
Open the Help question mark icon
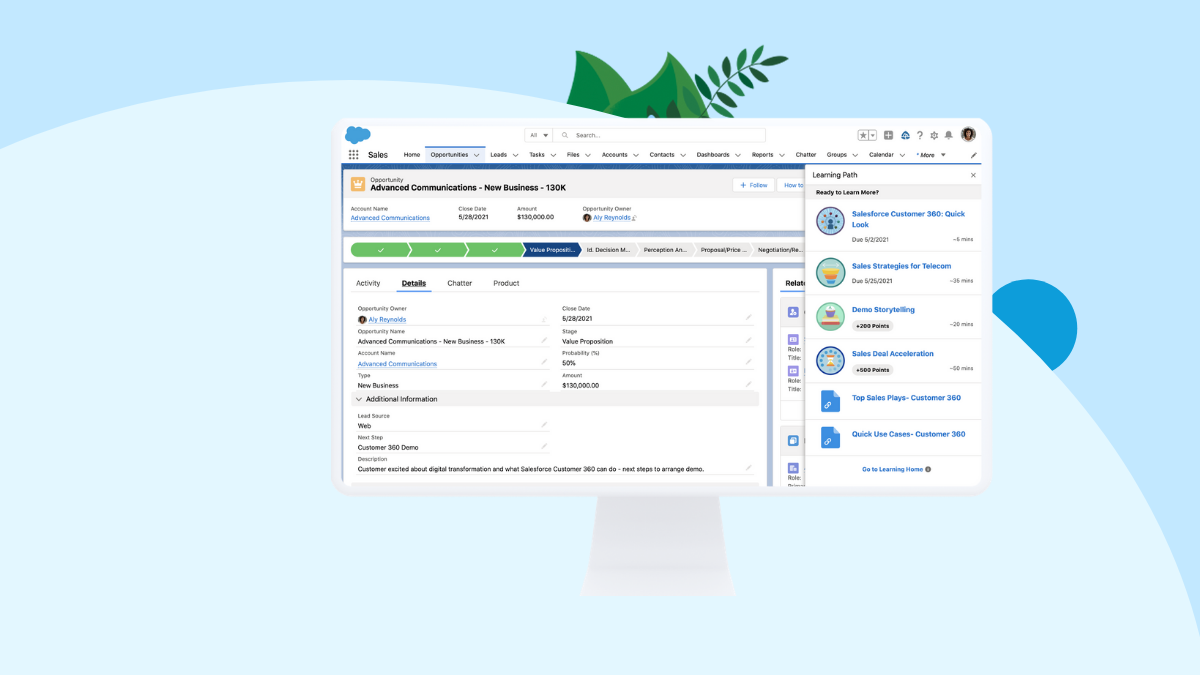(920, 135)
